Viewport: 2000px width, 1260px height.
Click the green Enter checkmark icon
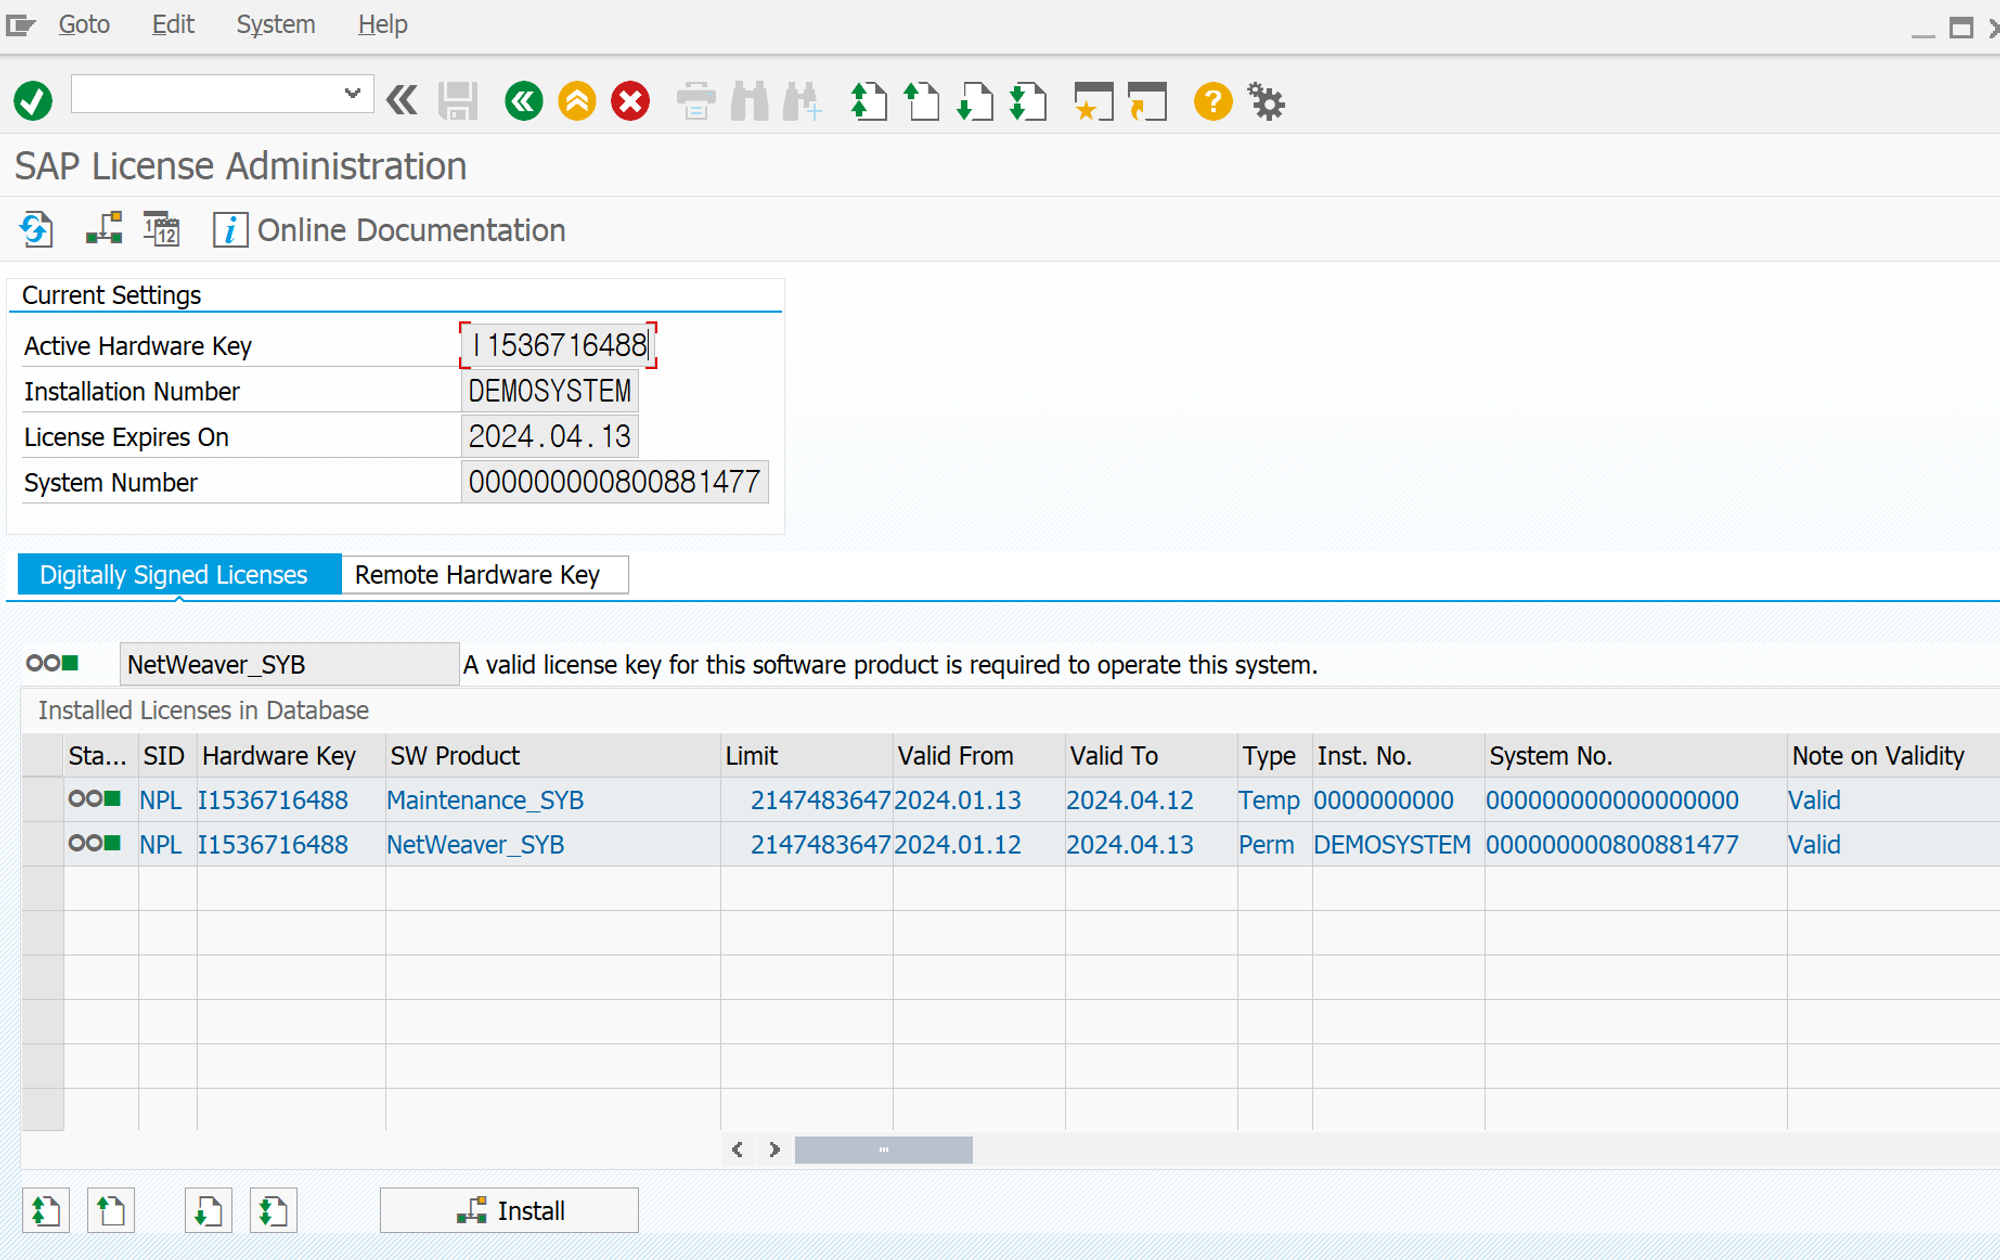[33, 101]
